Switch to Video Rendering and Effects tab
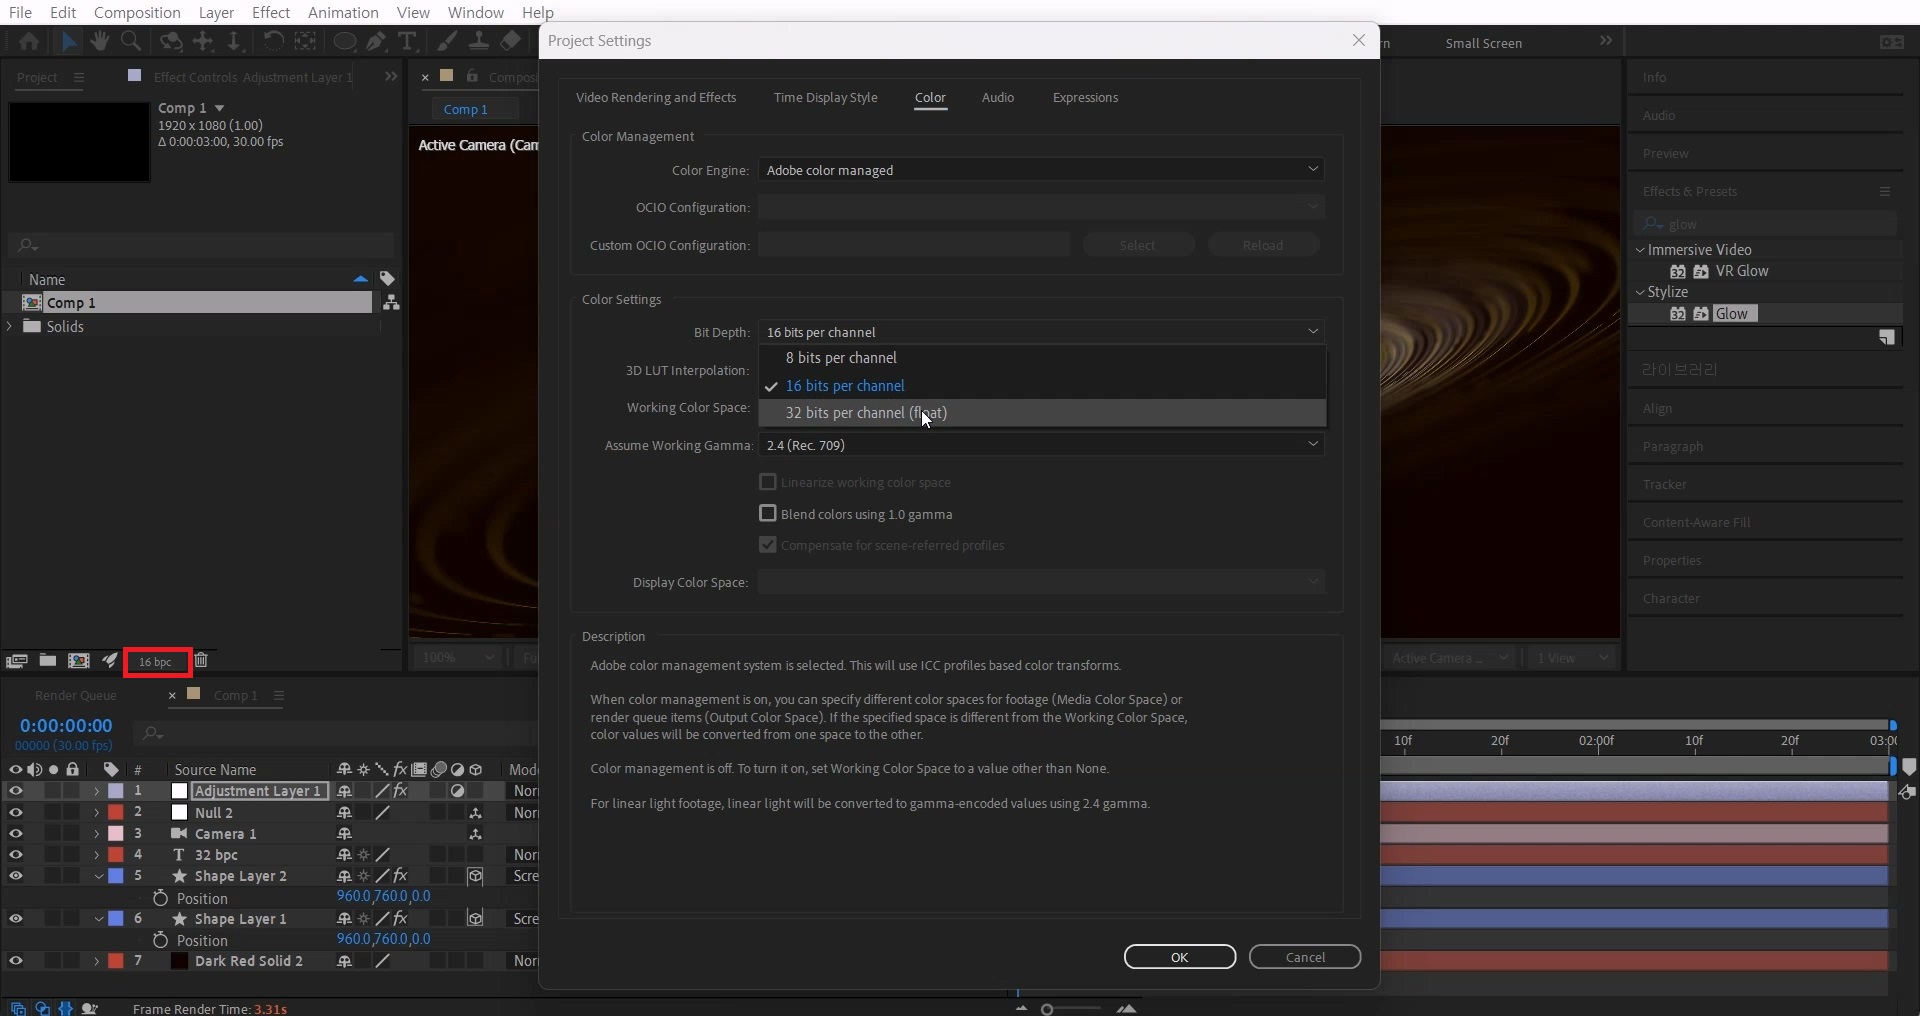 656,97
